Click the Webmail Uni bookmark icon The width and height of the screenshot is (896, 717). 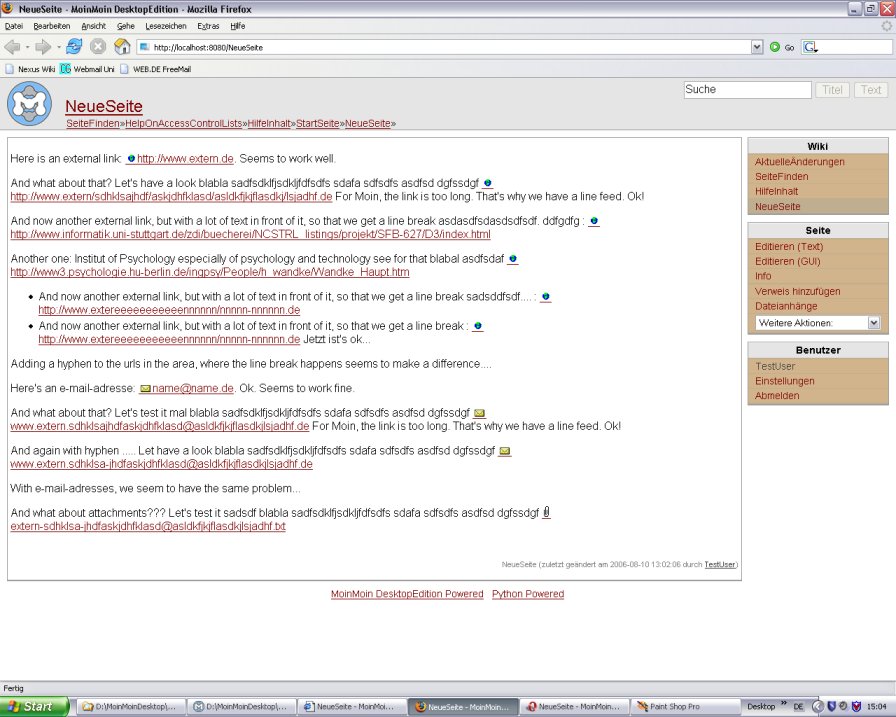coord(66,69)
